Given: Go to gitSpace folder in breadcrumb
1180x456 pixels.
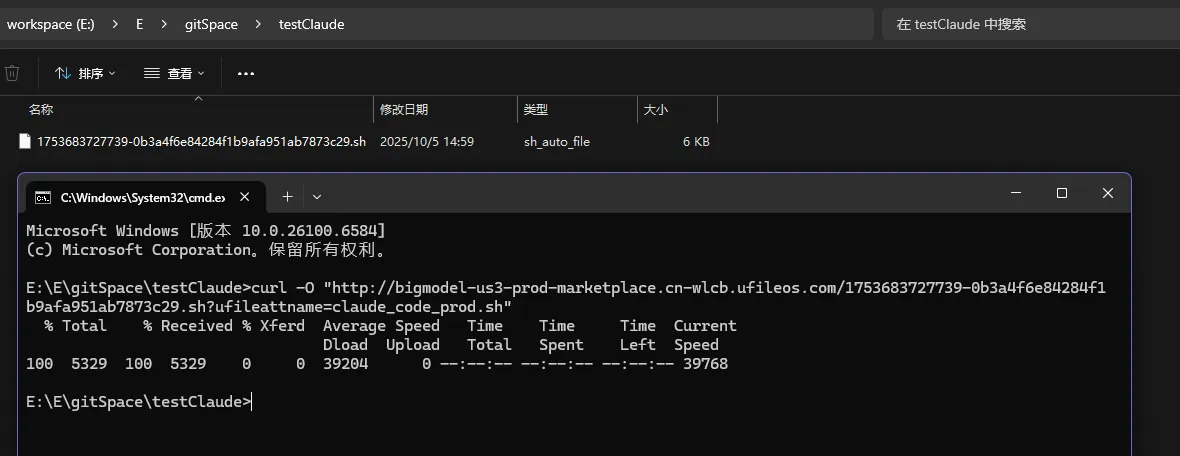Looking at the screenshot, I should point(211,24).
